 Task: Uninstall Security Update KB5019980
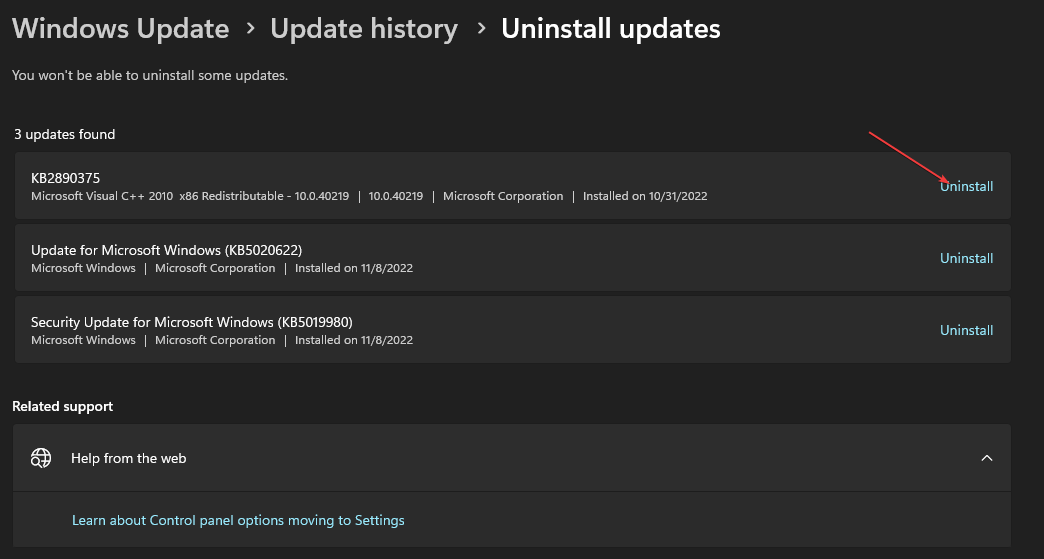pos(966,330)
